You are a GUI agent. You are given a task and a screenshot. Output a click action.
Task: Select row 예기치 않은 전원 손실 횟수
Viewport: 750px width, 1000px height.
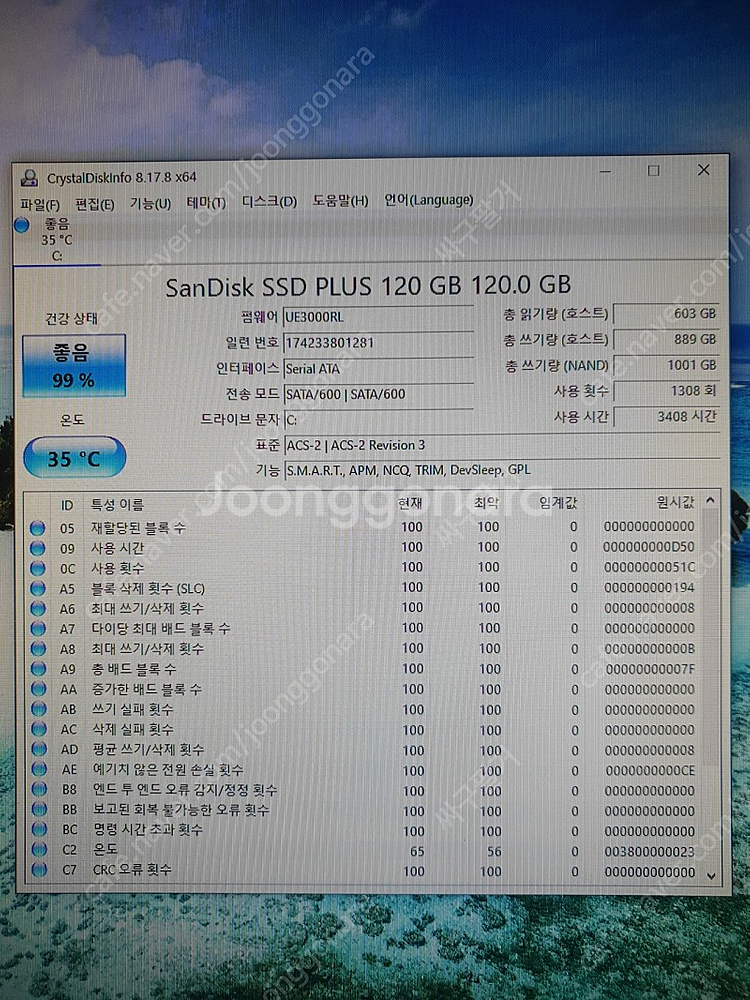(x=364, y=770)
